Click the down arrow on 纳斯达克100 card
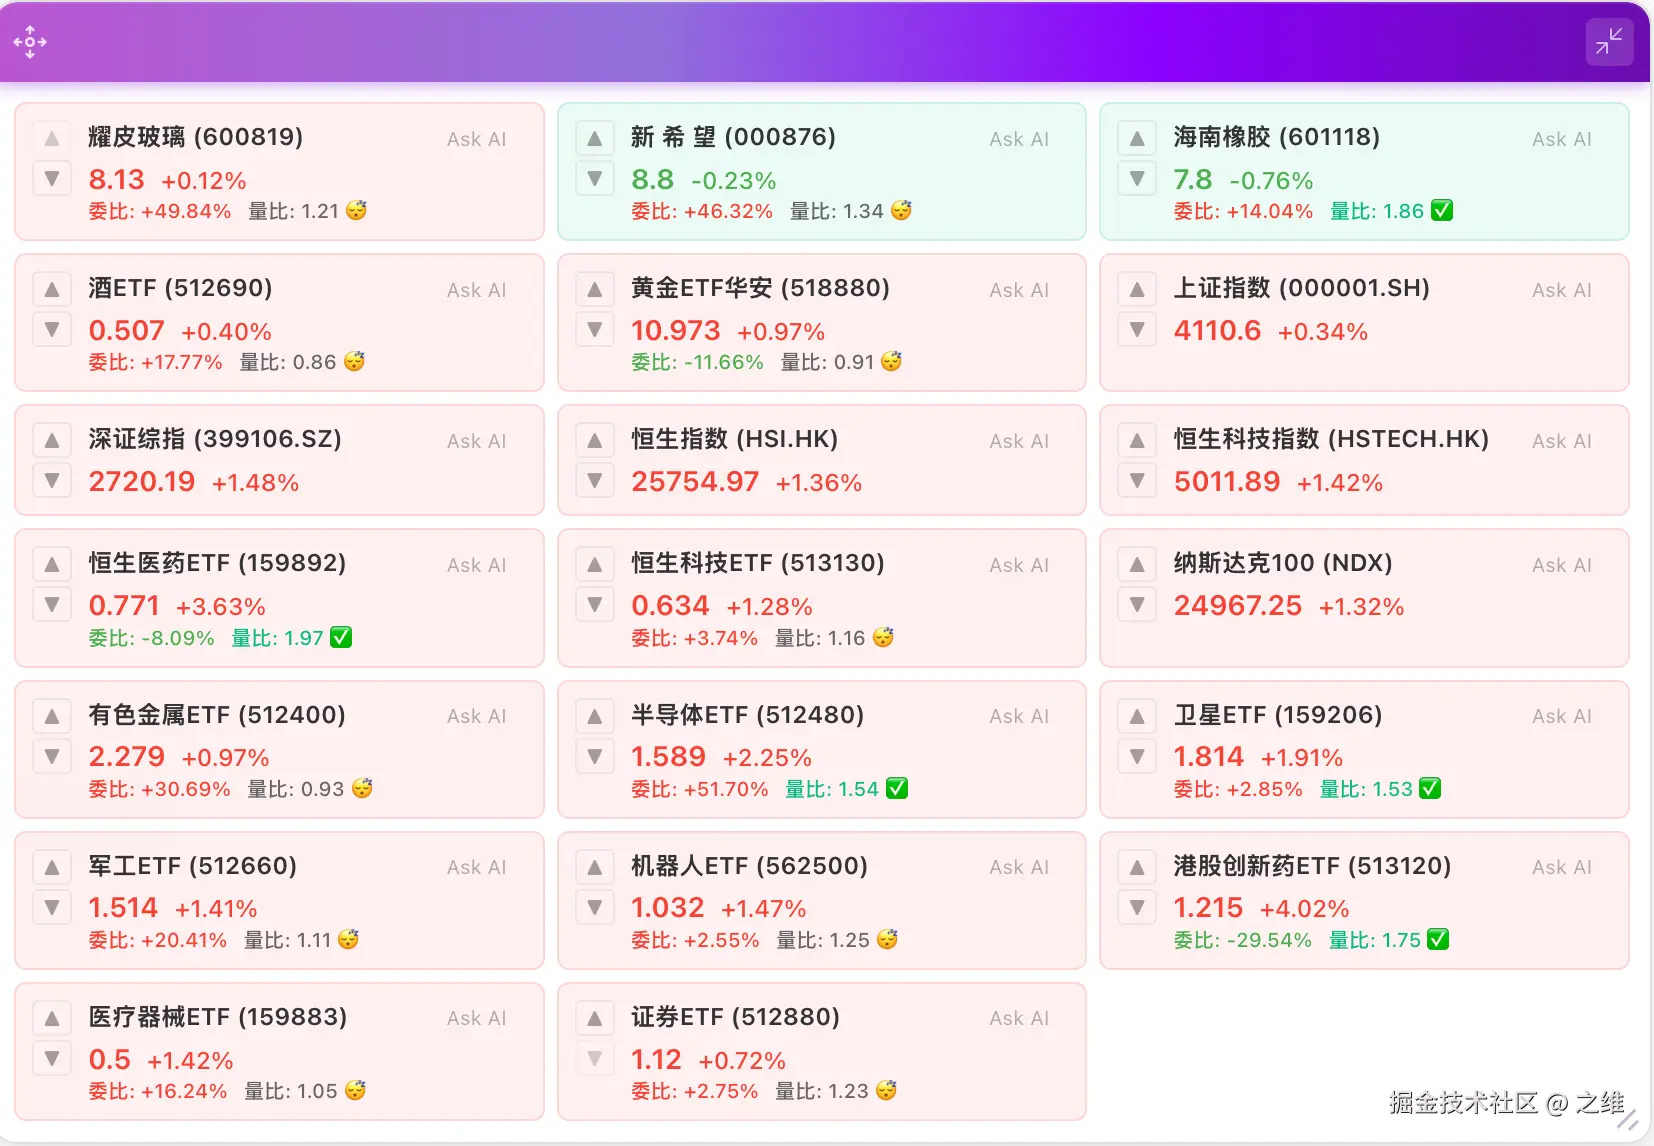Image resolution: width=1654 pixels, height=1146 pixels. click(x=1136, y=604)
